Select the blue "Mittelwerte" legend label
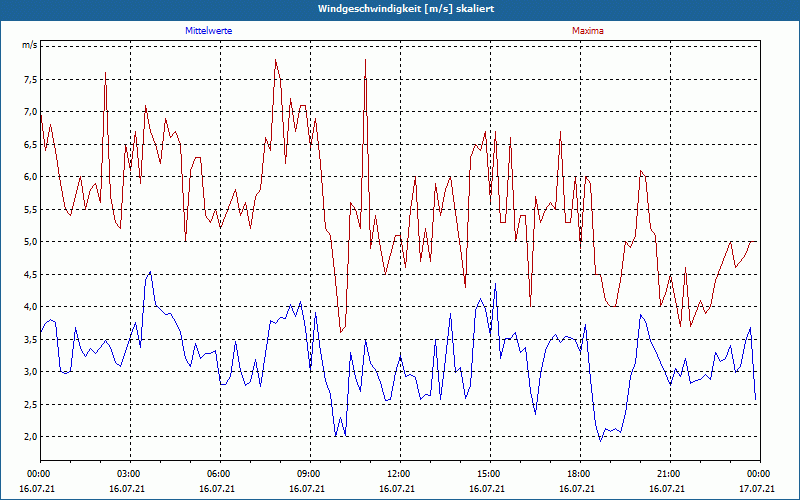Screen dimensions: 800x500 (x=209, y=31)
